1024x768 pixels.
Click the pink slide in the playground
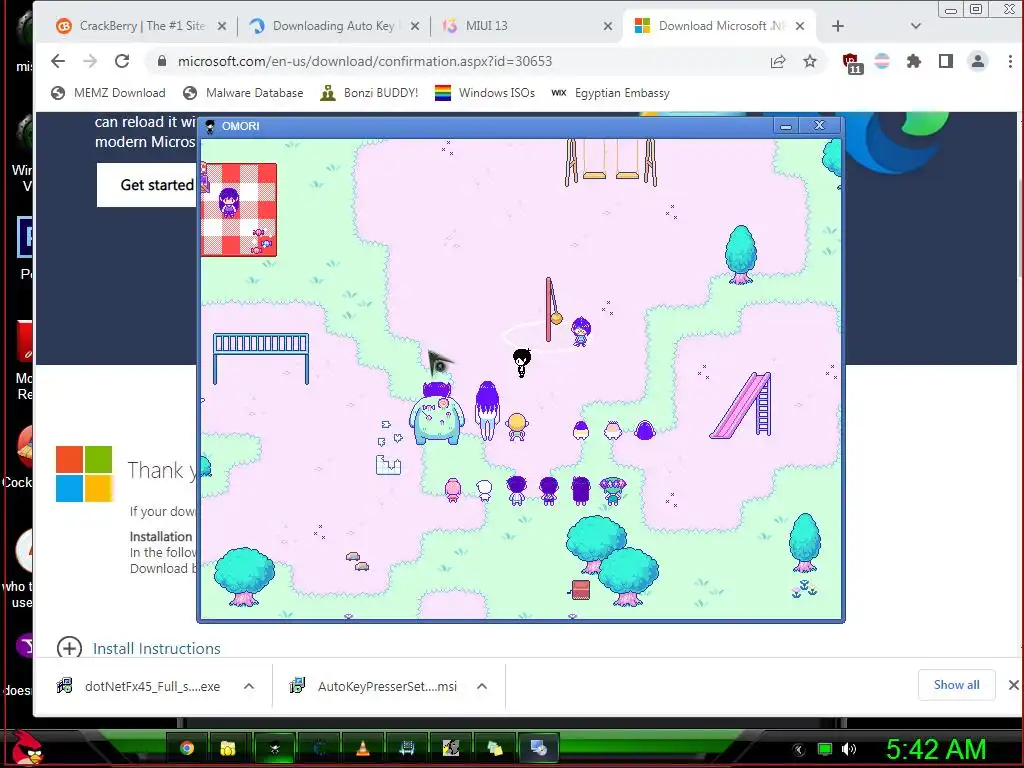tap(742, 405)
